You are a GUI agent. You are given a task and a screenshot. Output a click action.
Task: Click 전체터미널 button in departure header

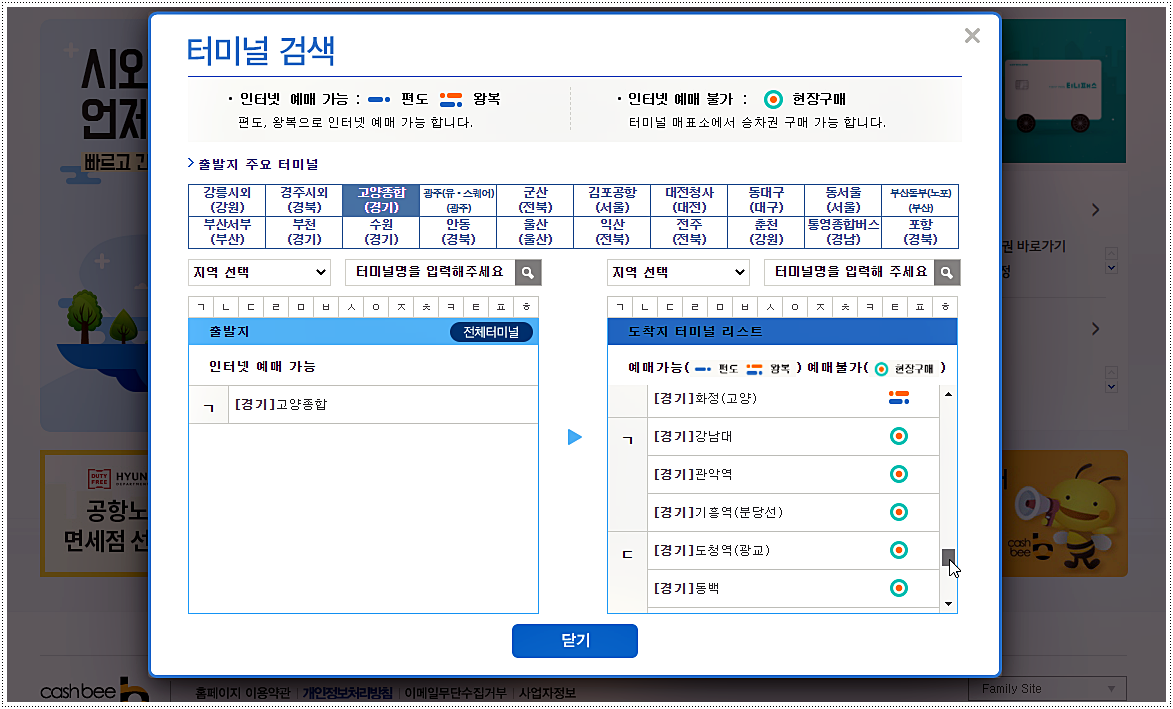491,332
